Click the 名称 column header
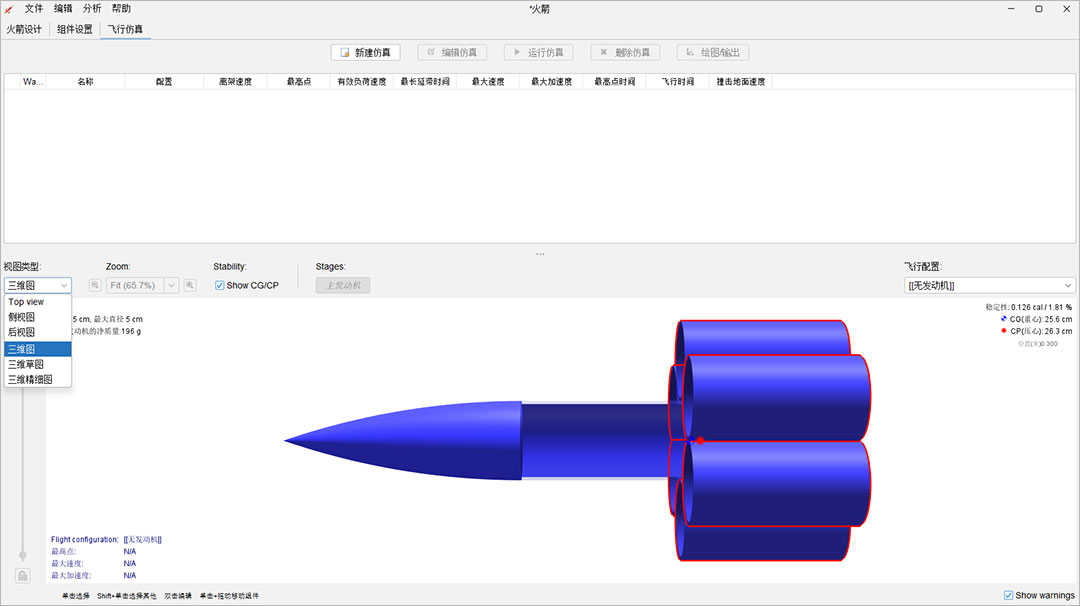The width and height of the screenshot is (1080, 606). point(86,82)
